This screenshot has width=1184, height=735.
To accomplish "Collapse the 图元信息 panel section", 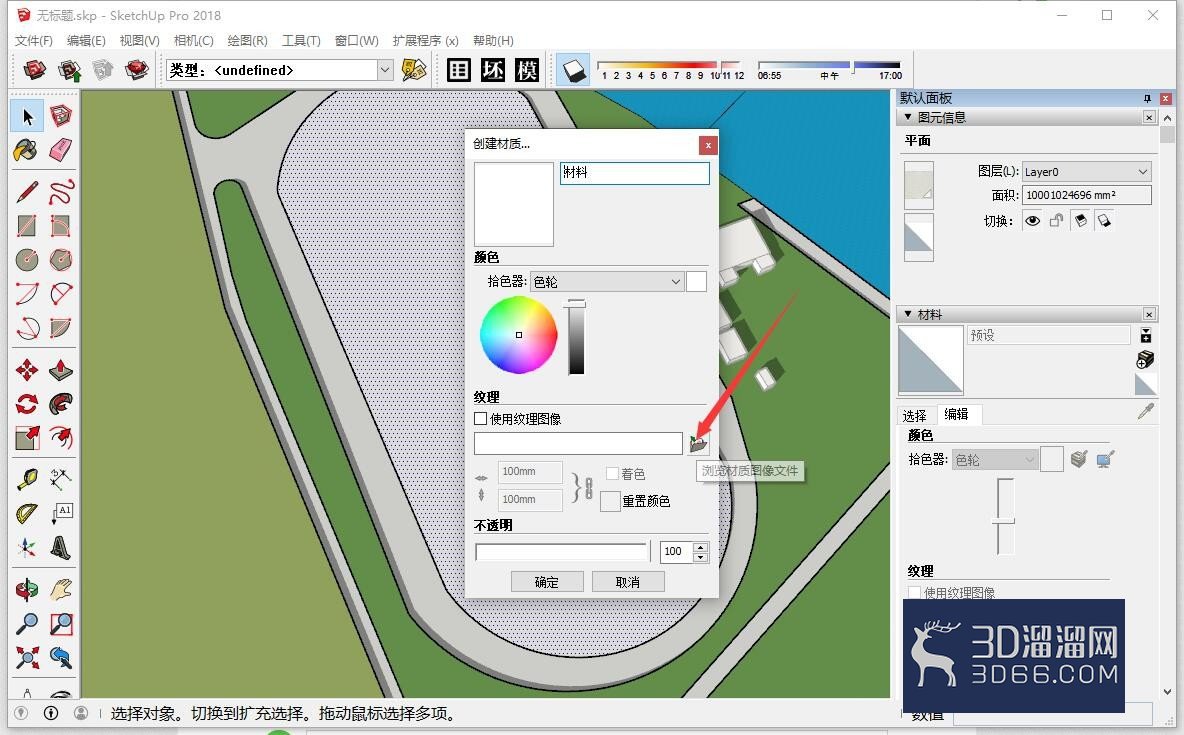I will (908, 117).
